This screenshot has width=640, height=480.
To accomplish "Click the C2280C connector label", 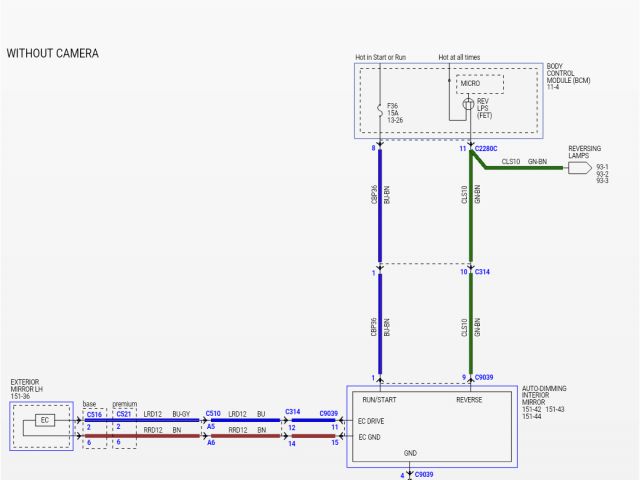I will point(485,148).
